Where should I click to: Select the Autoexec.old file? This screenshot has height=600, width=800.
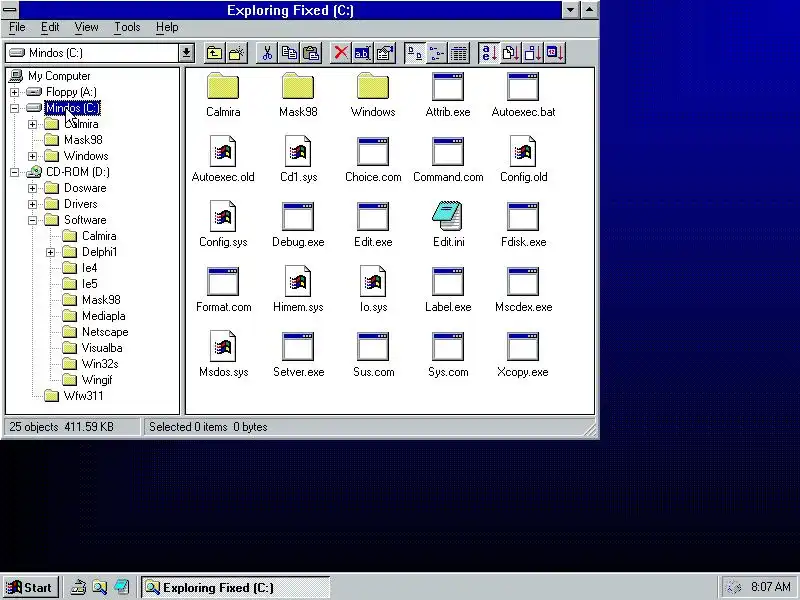coord(223,159)
